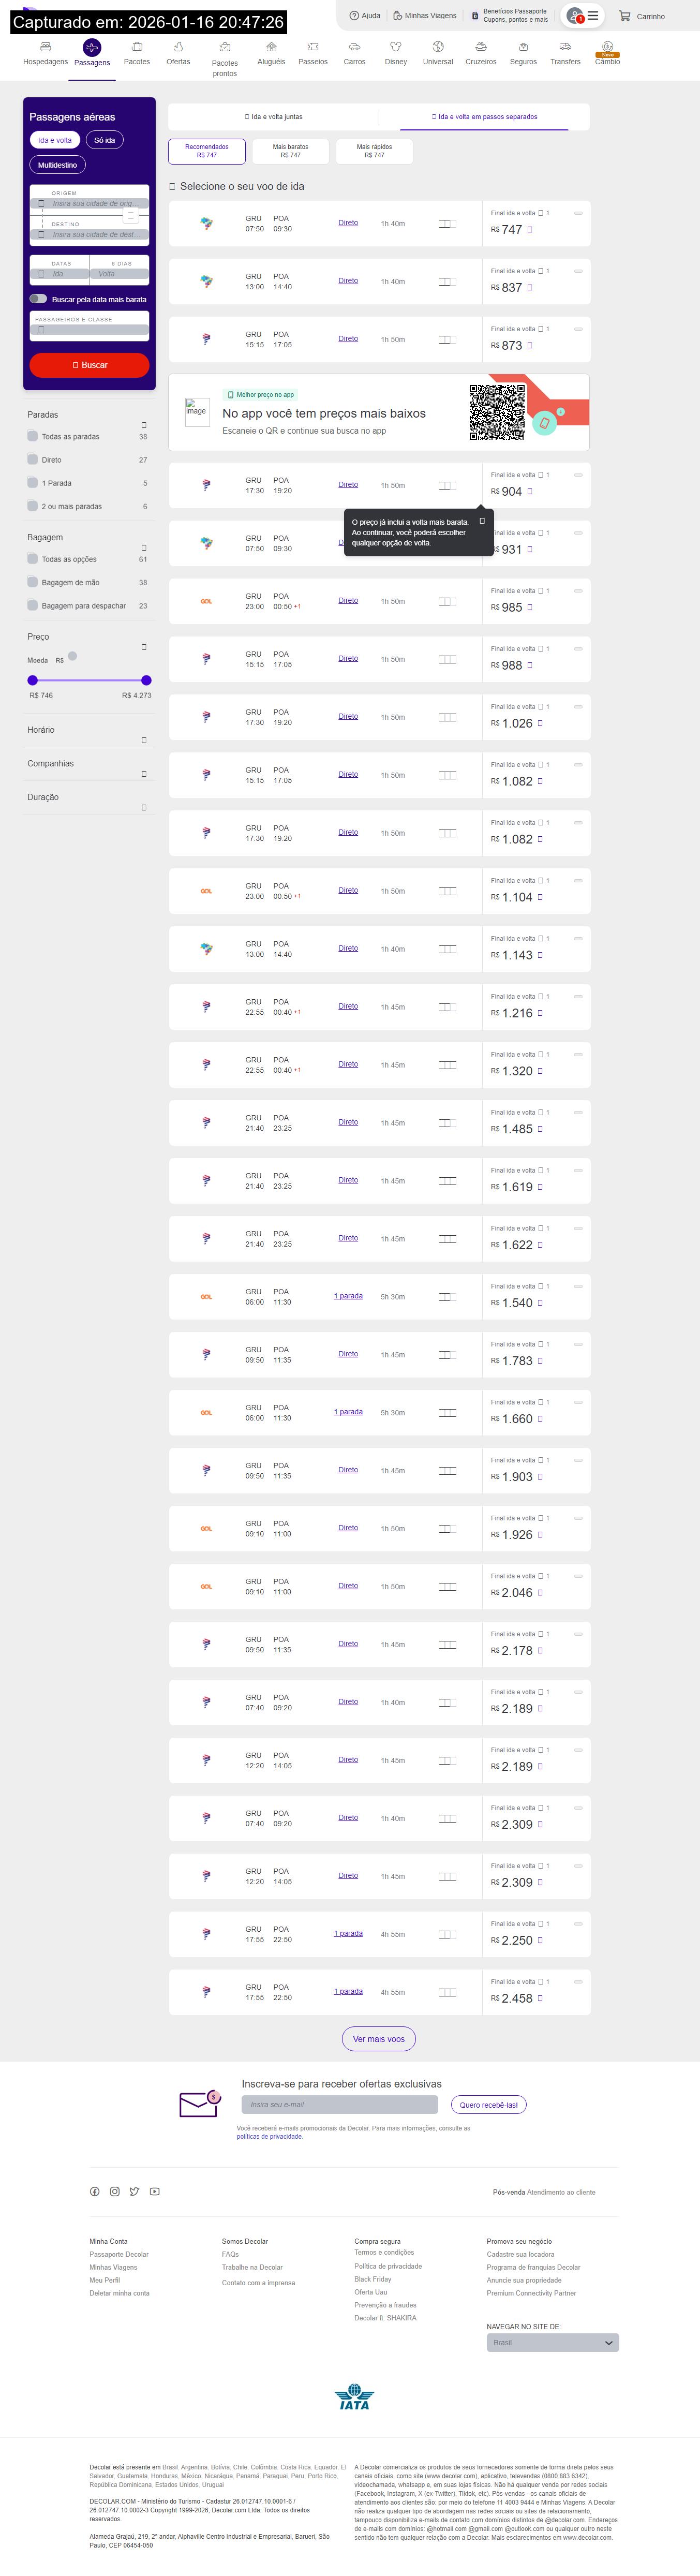The image size is (700, 2576).
Task: Expand the Companhias filter section
Action: click(144, 774)
